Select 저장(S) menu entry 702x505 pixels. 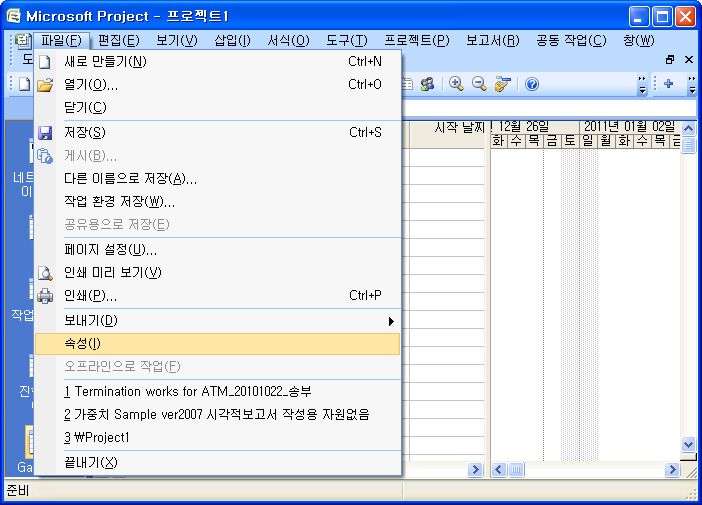218,133
